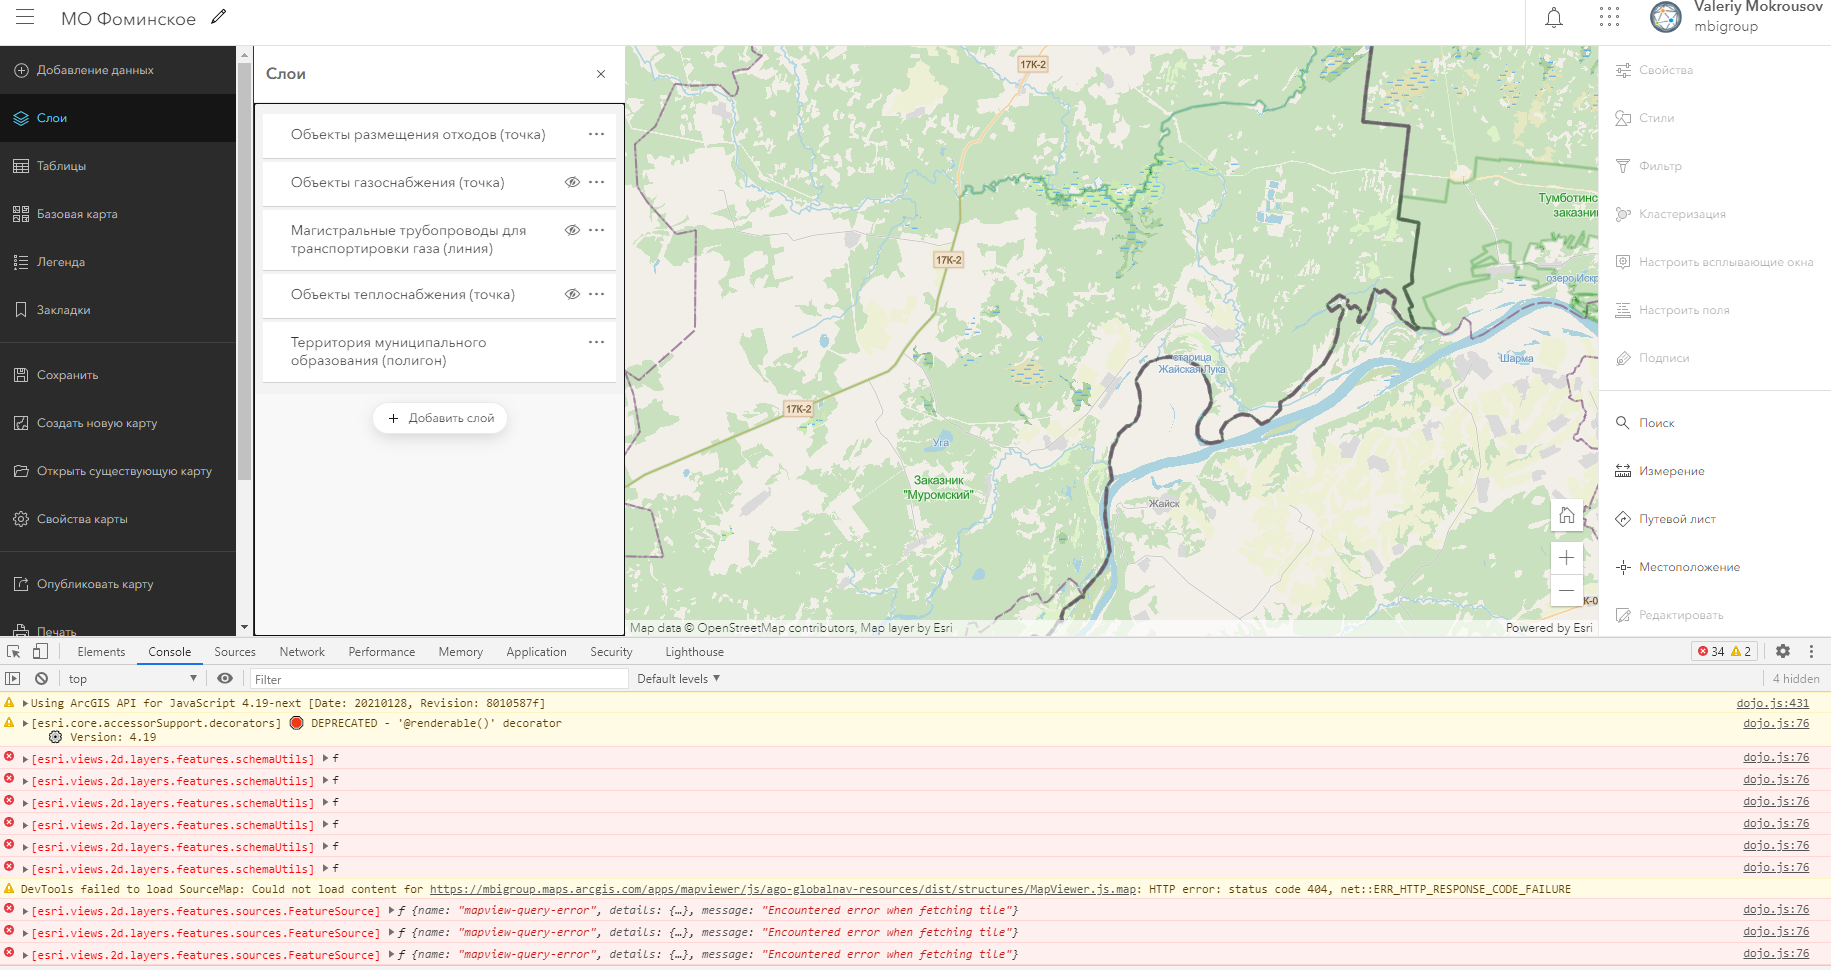Open Свойства карты gear icon
The height and width of the screenshot is (970, 1831).
pos(21,519)
